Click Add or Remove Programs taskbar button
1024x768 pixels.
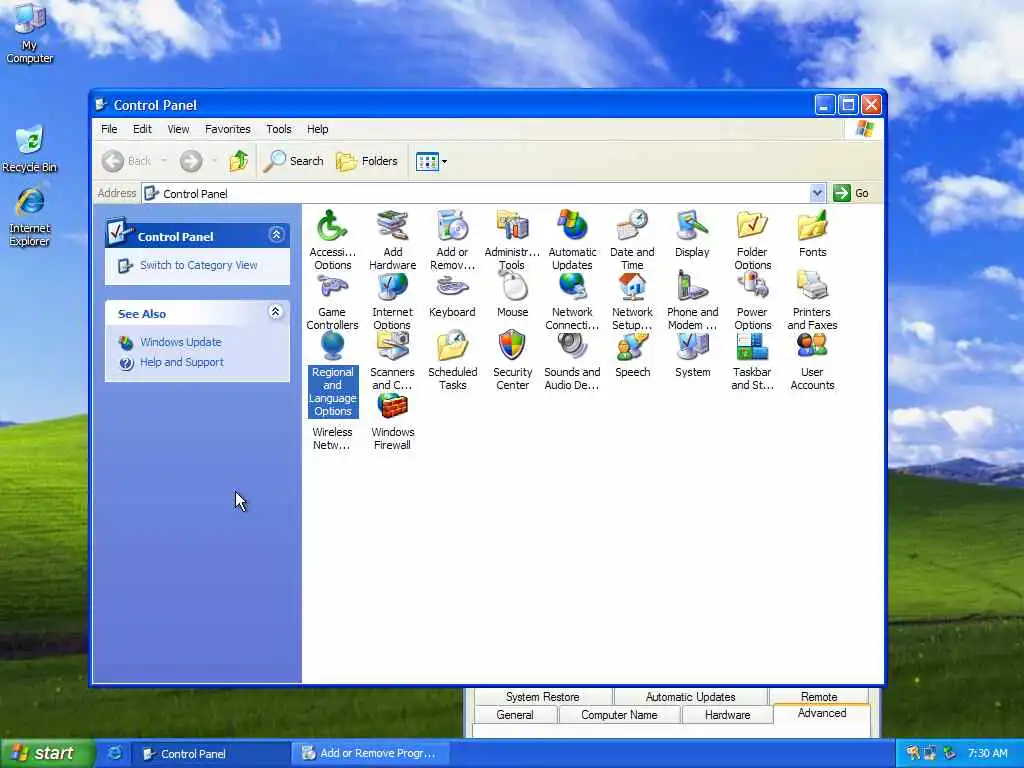pyautogui.click(x=370, y=754)
